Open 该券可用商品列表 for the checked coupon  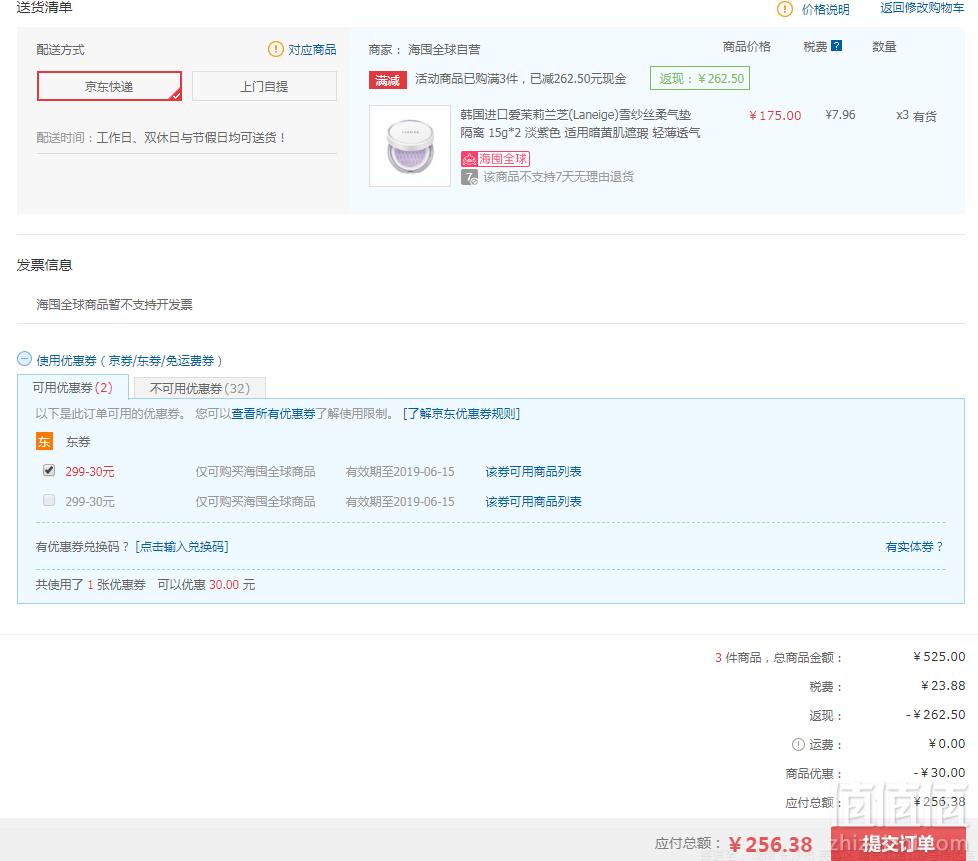pyautogui.click(x=533, y=472)
